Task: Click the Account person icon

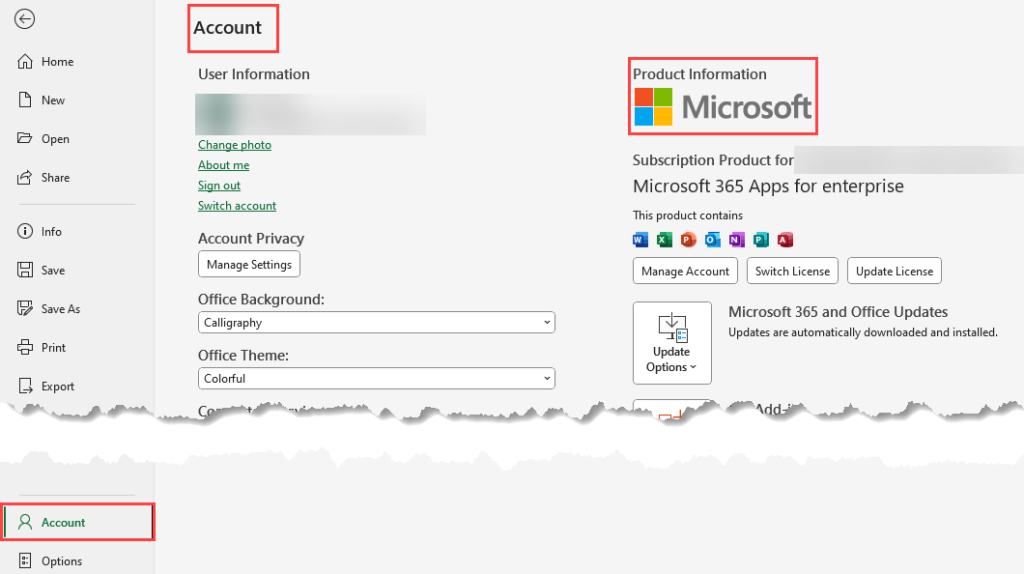Action: click(x=25, y=522)
